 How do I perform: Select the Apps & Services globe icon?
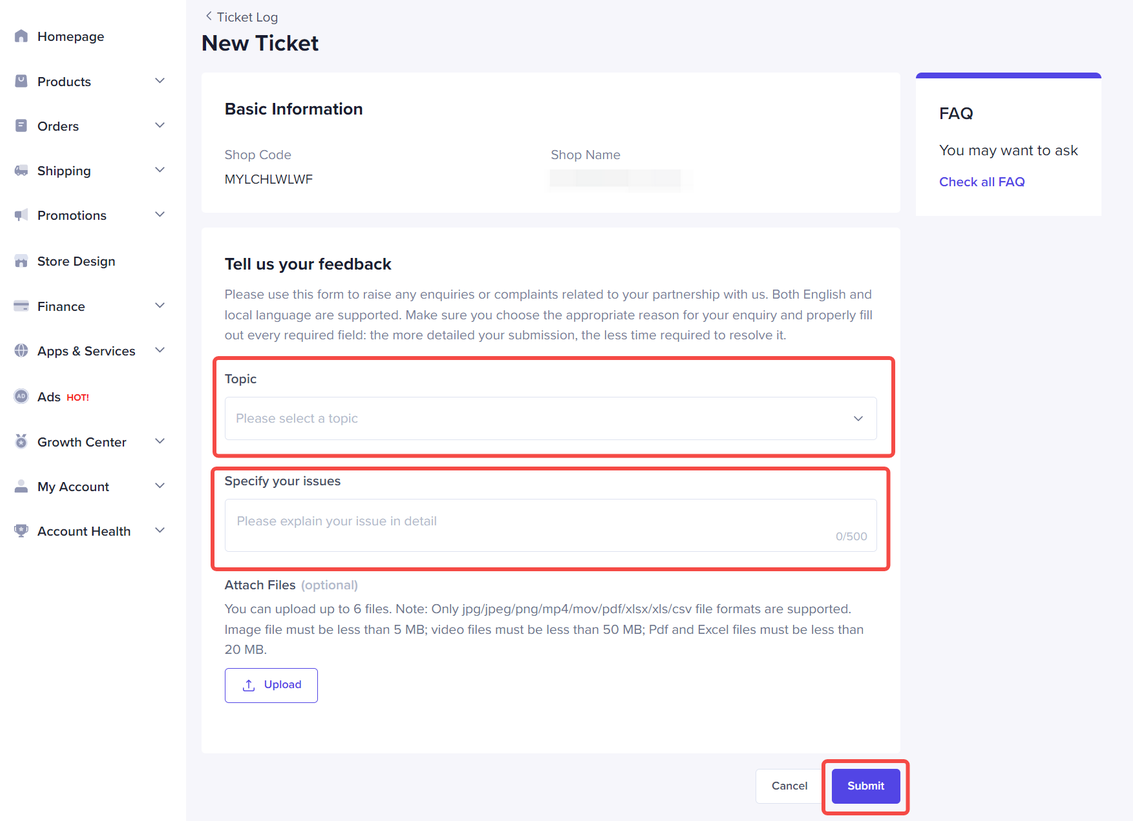pyautogui.click(x=21, y=350)
